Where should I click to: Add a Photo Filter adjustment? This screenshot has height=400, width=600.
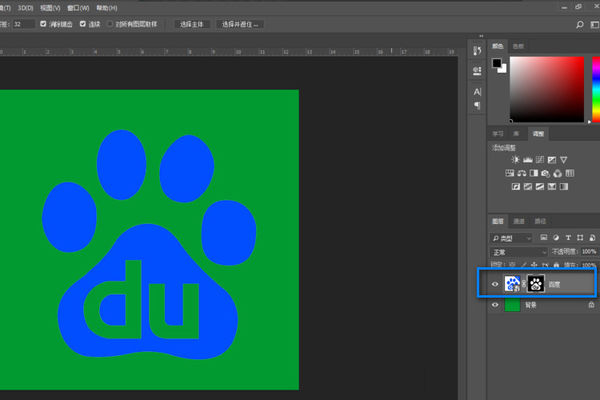[546, 174]
